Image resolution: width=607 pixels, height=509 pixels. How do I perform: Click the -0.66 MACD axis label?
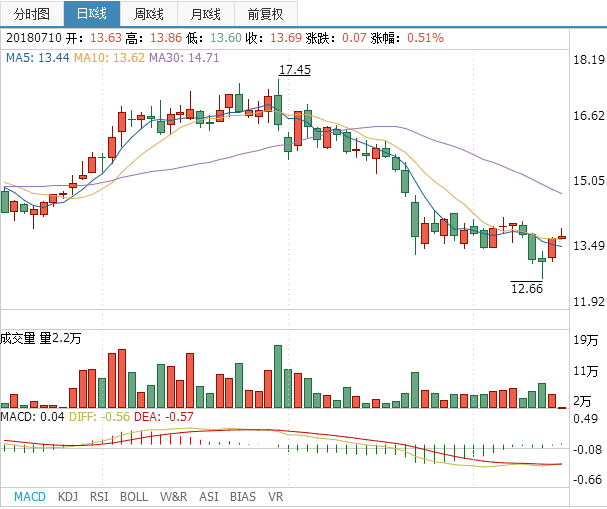pos(588,480)
